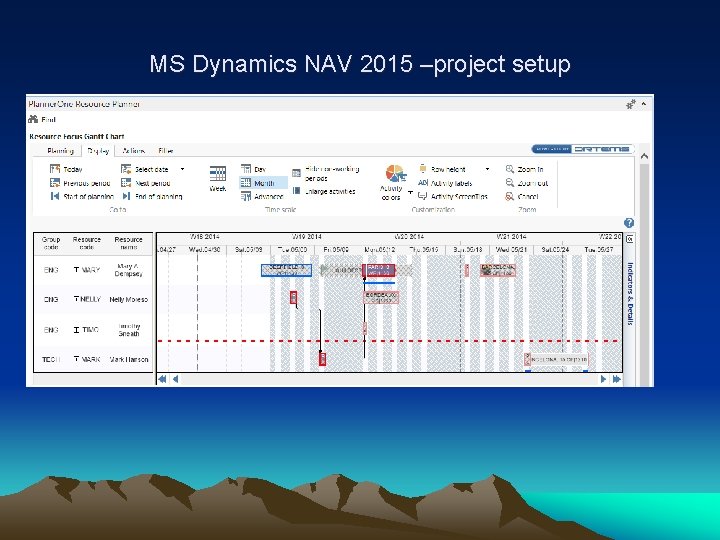Select the Week time scale icon
This screenshot has width=720, height=540.
click(218, 174)
